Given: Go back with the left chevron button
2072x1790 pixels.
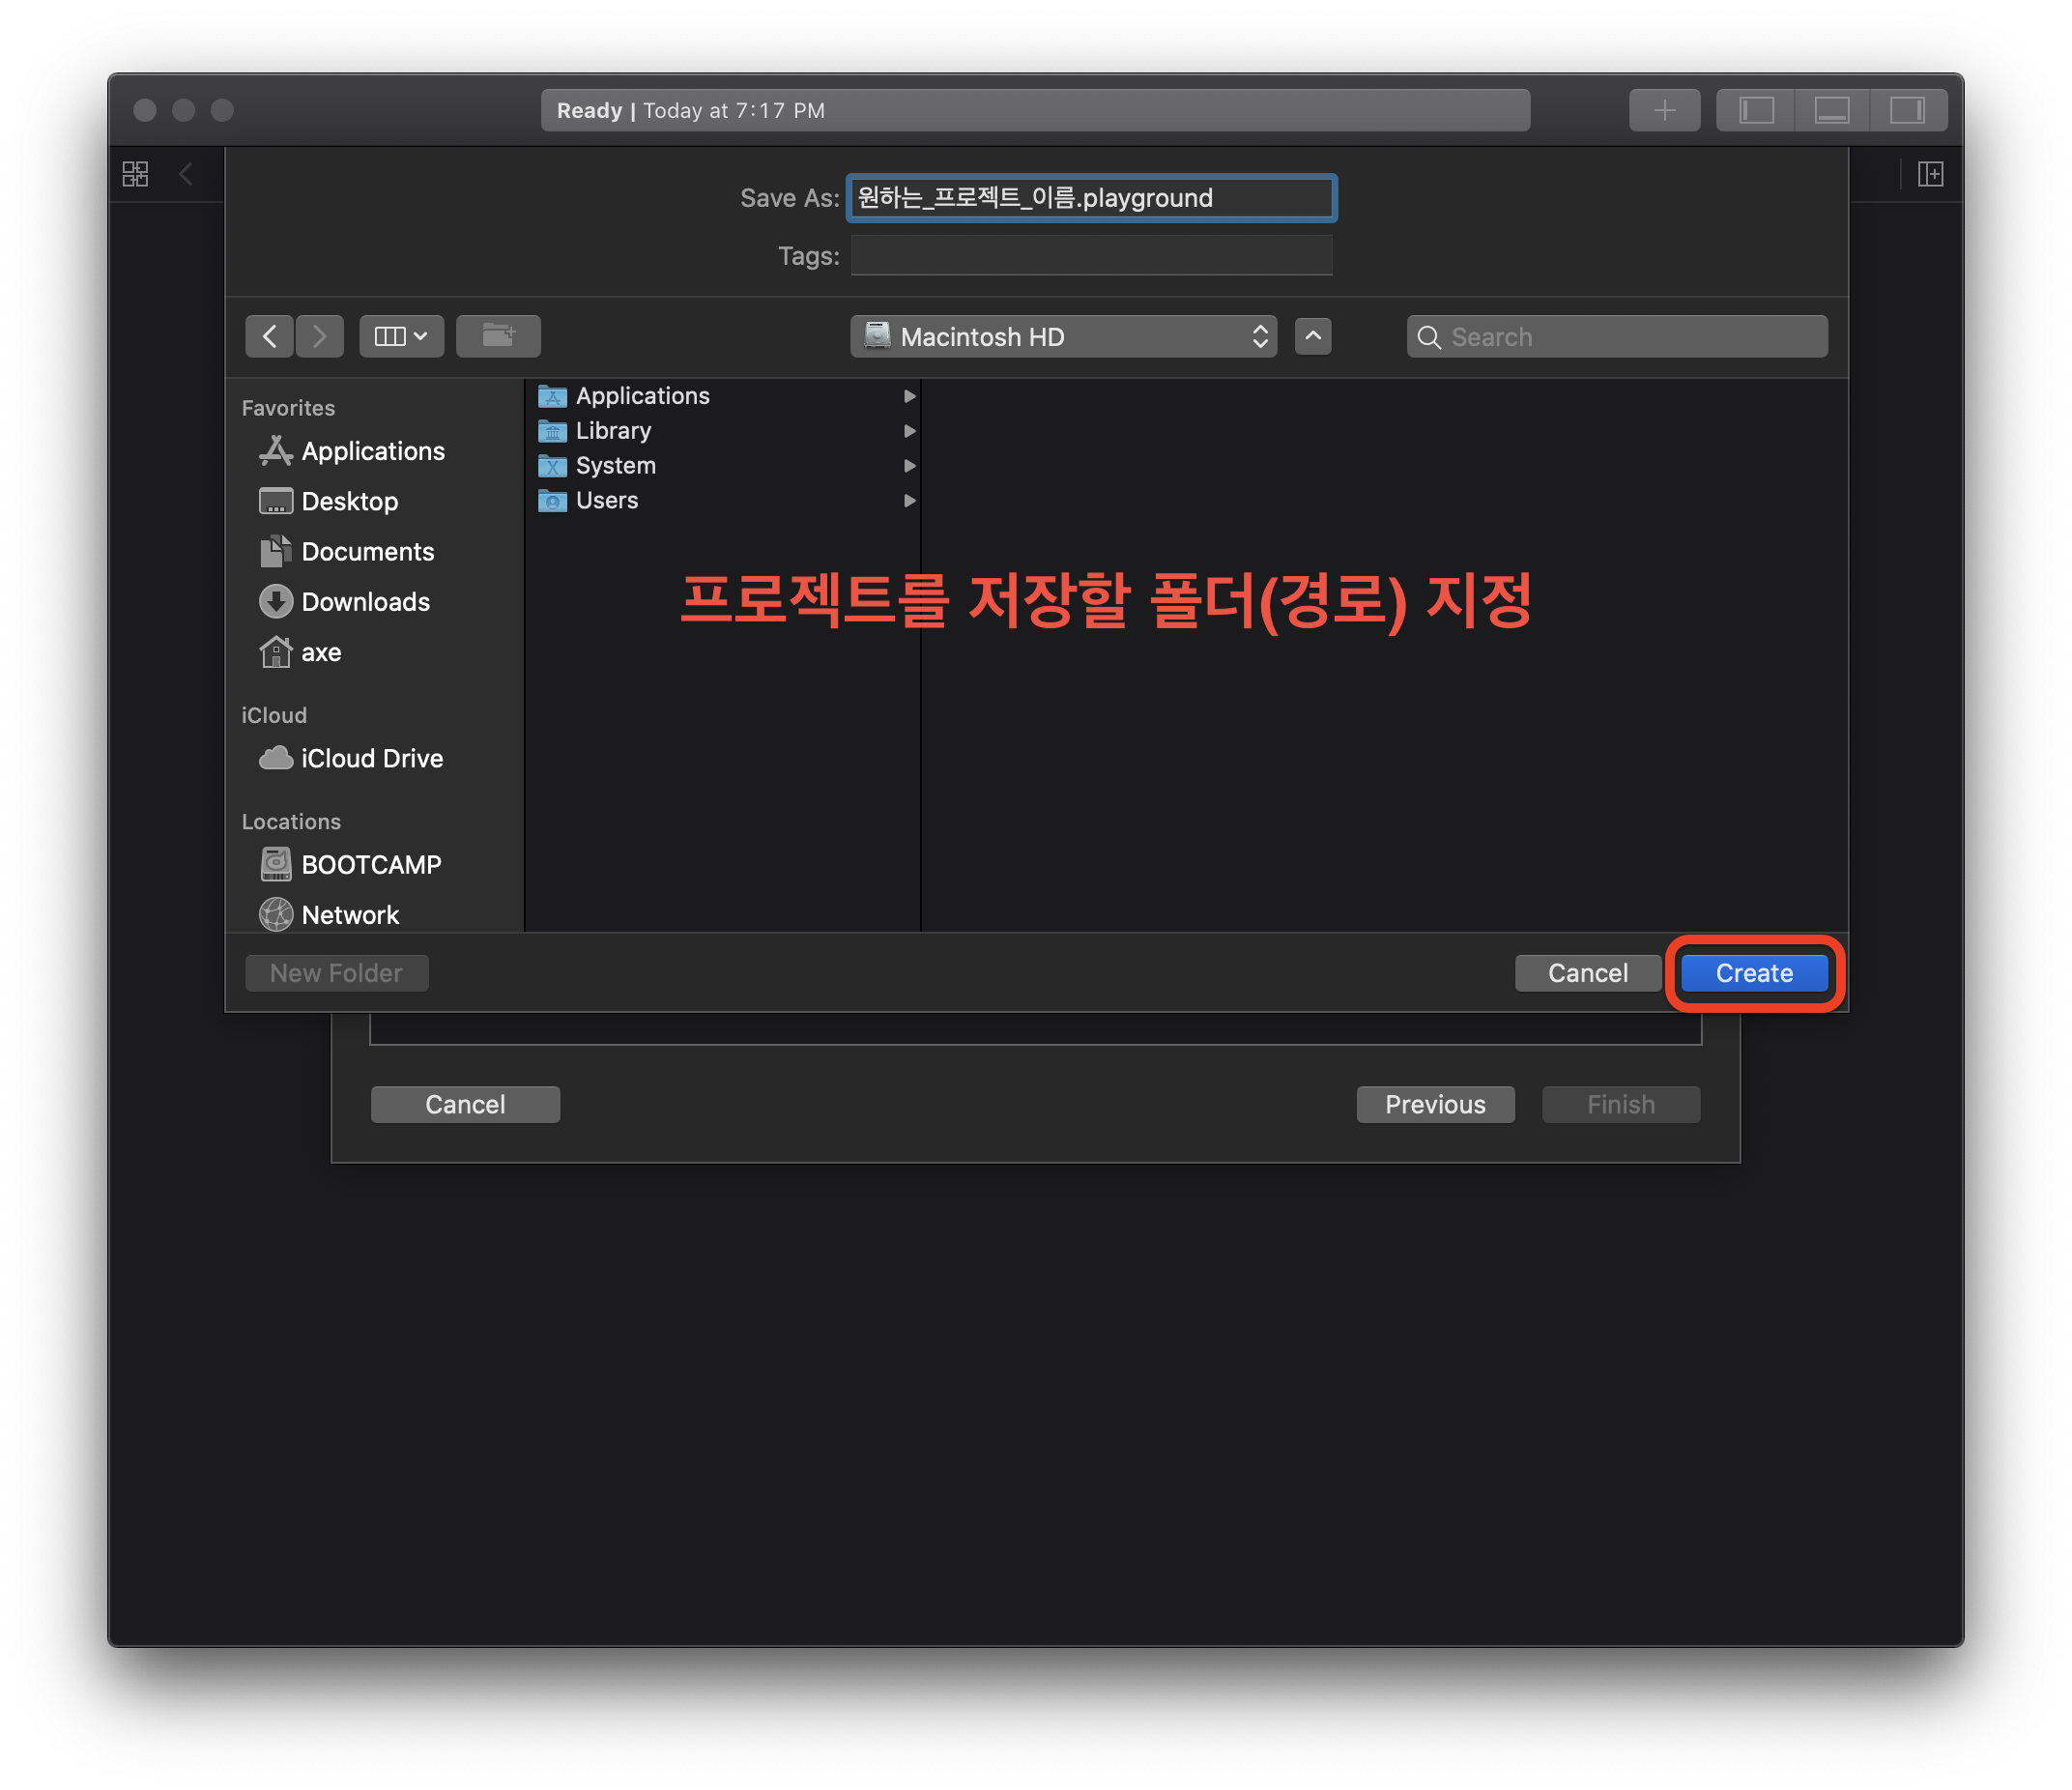Looking at the screenshot, I should click(269, 336).
